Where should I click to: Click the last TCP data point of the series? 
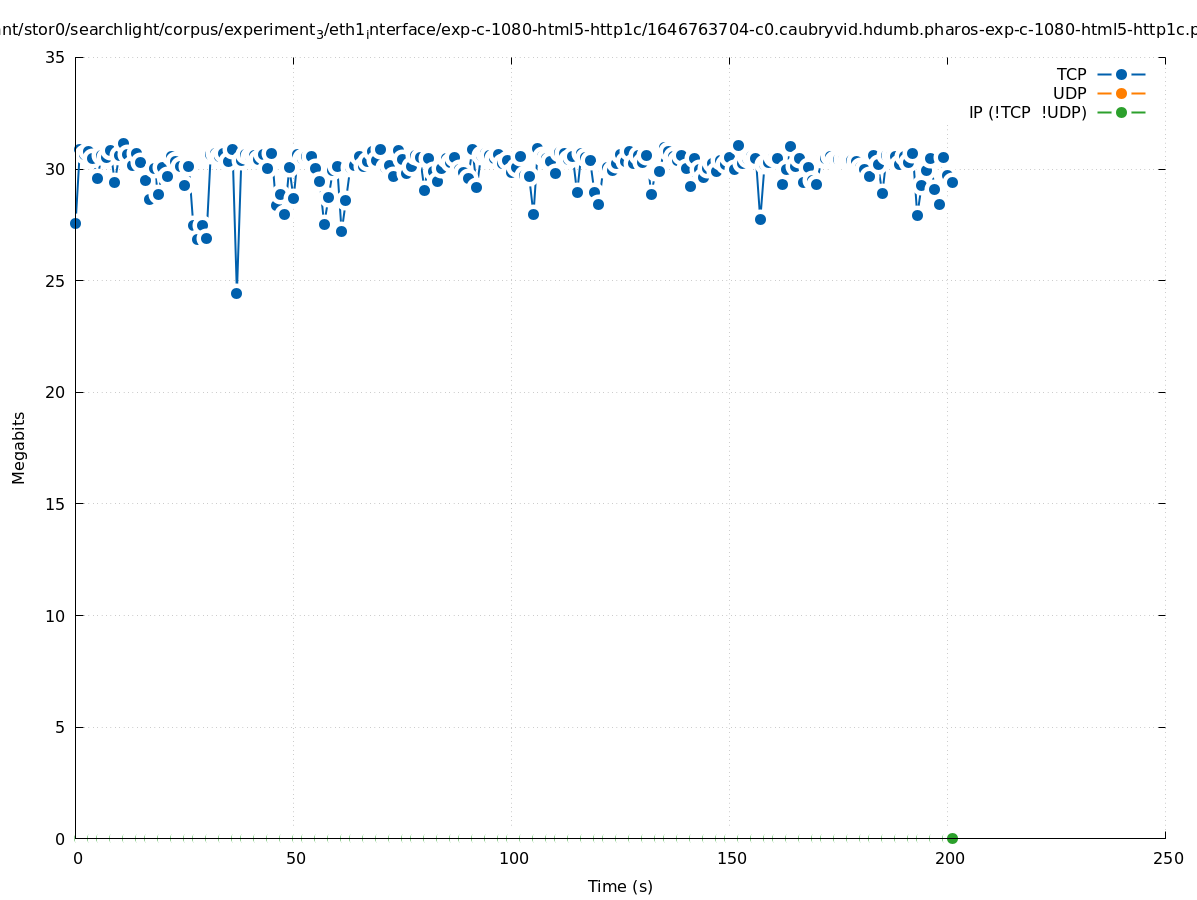click(x=952, y=182)
